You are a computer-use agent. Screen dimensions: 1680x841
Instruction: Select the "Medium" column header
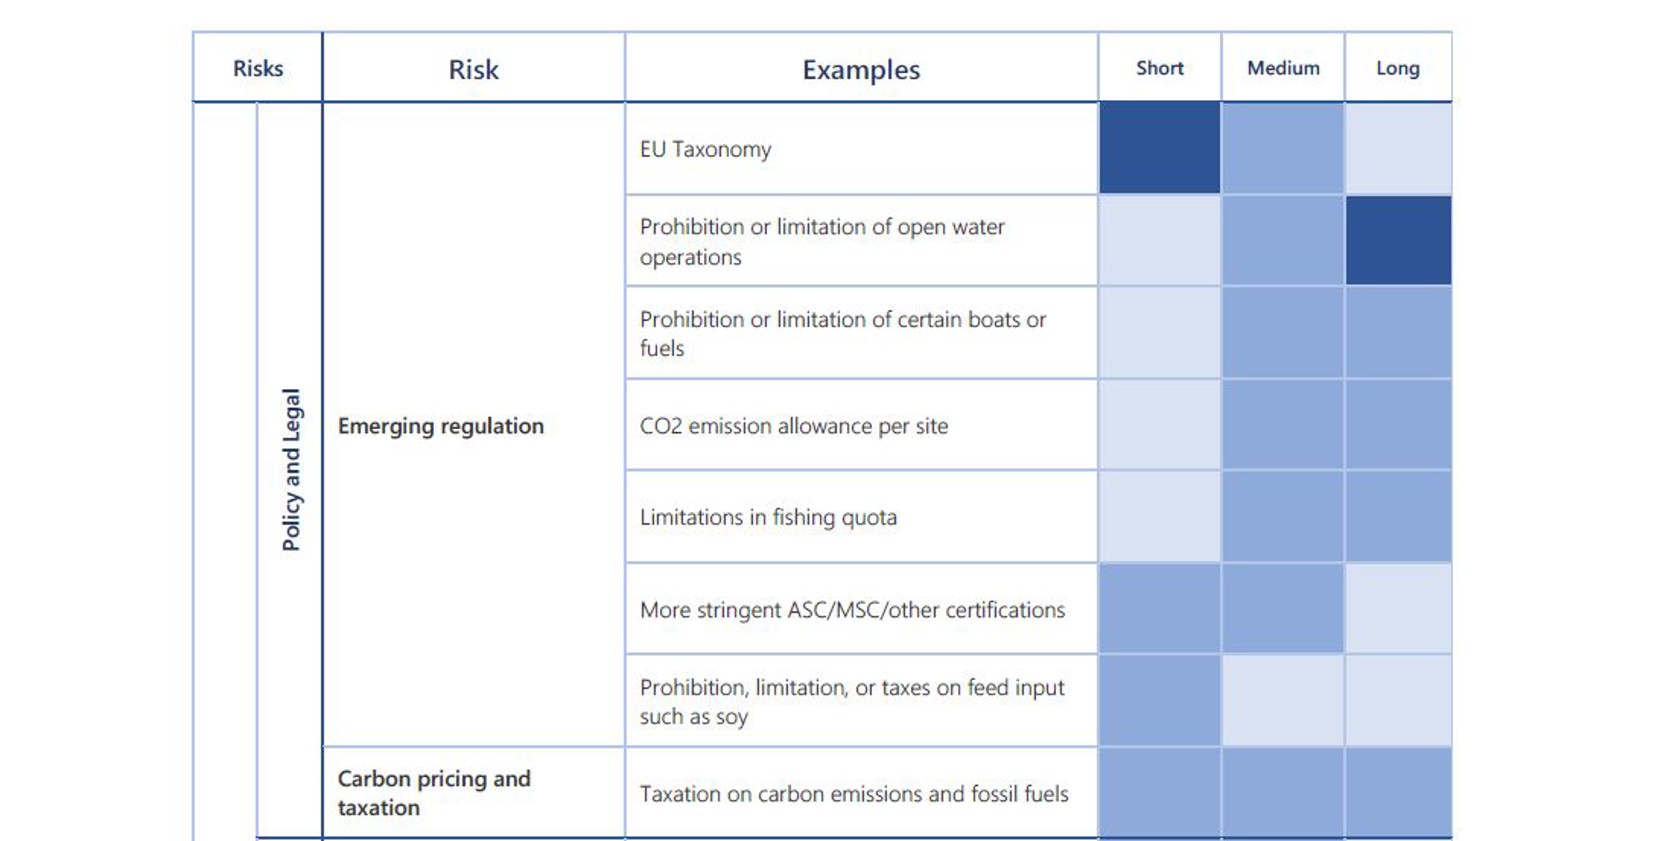(x=1283, y=68)
